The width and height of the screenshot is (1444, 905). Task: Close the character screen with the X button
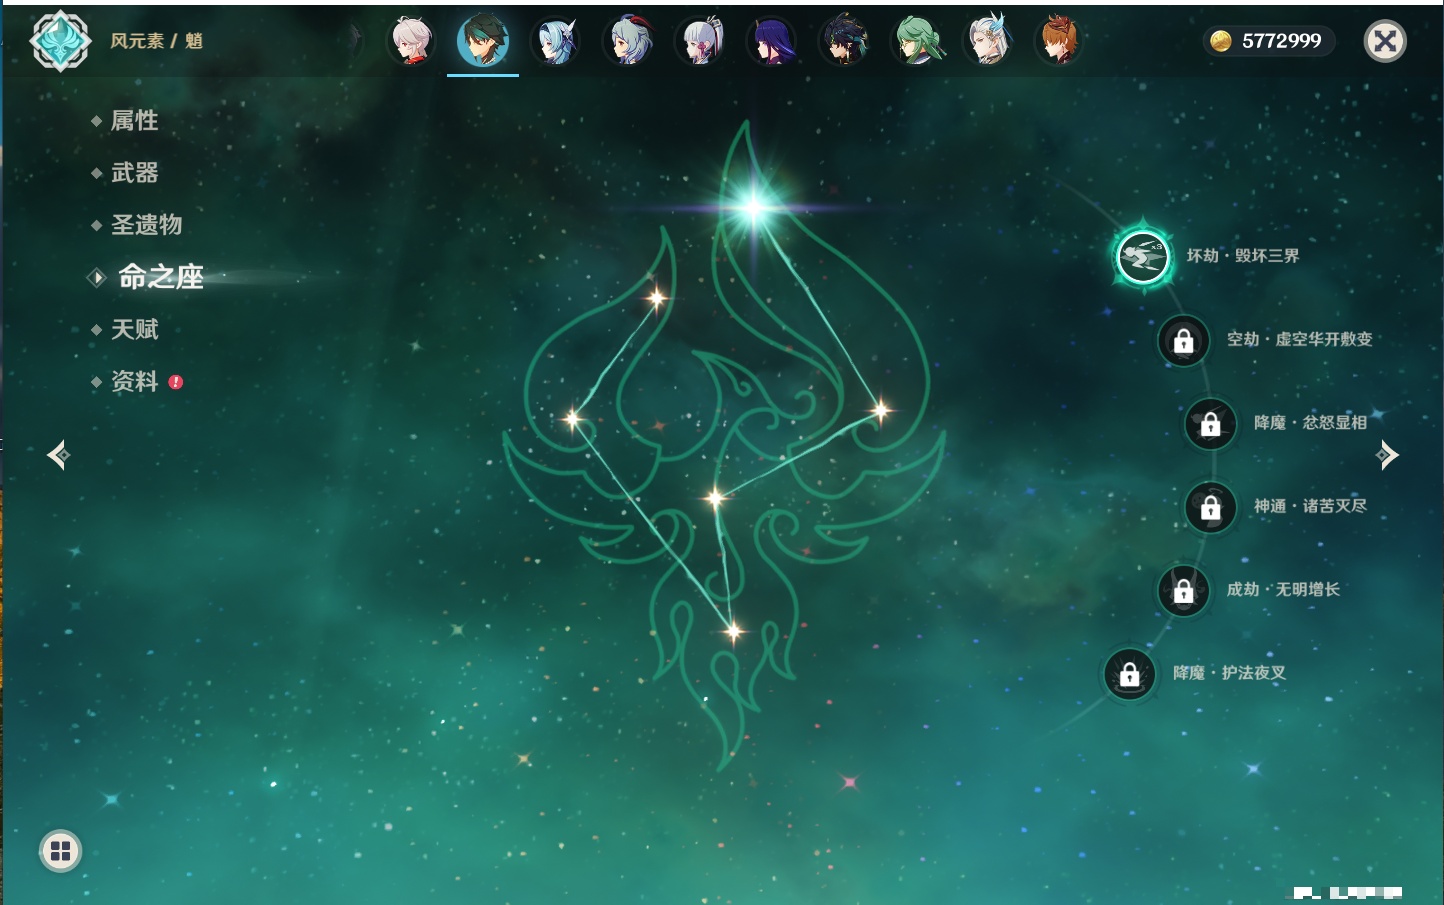pyautogui.click(x=1385, y=41)
